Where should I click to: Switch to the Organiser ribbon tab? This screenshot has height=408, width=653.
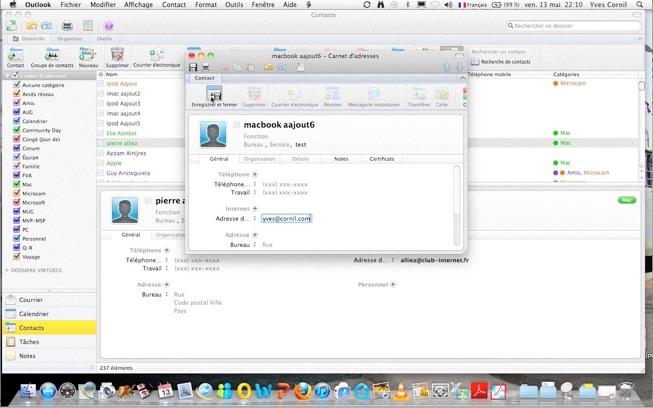[70, 38]
